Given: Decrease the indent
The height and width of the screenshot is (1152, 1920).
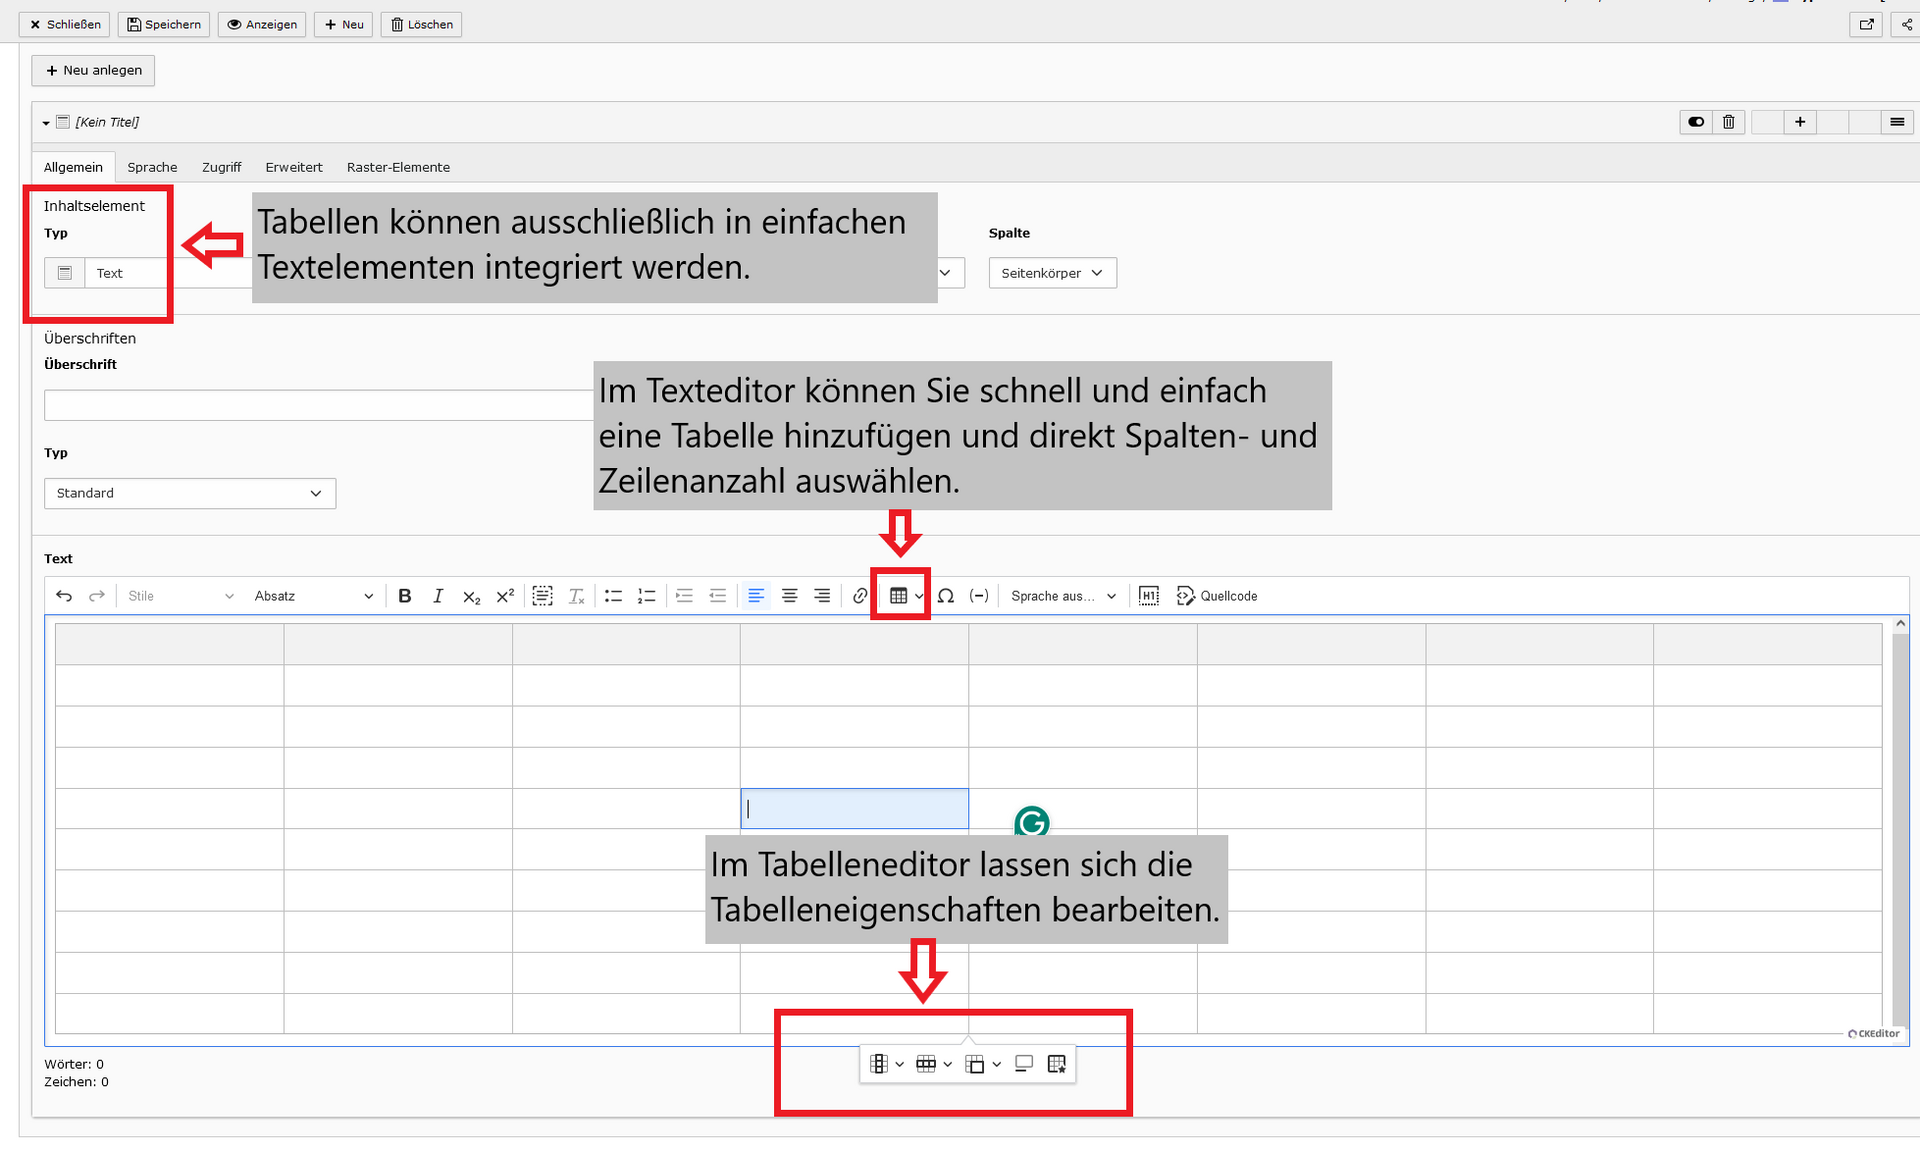Looking at the screenshot, I should 718,596.
